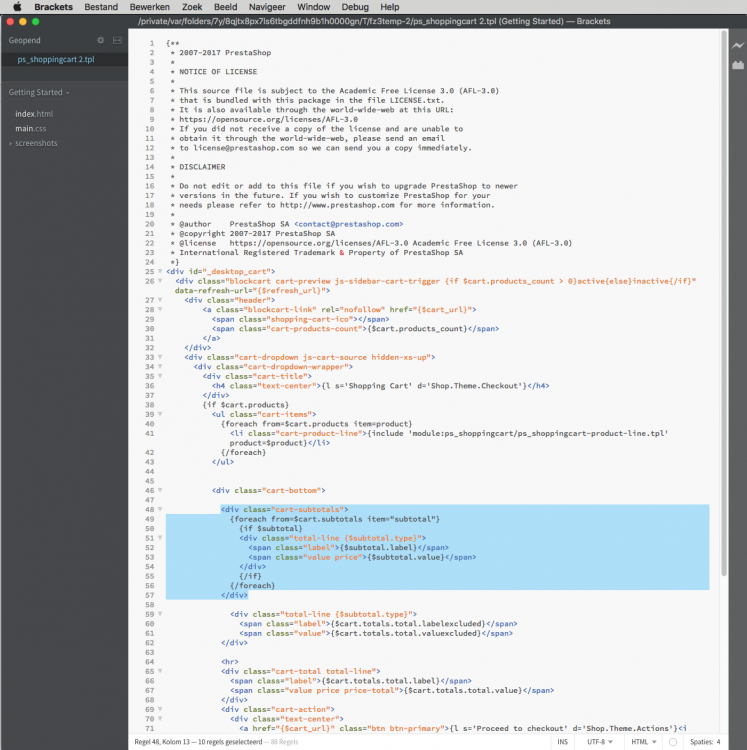Viewport: 747px width, 750px height.
Task: Open the Navigeer menu
Action: (x=267, y=7)
